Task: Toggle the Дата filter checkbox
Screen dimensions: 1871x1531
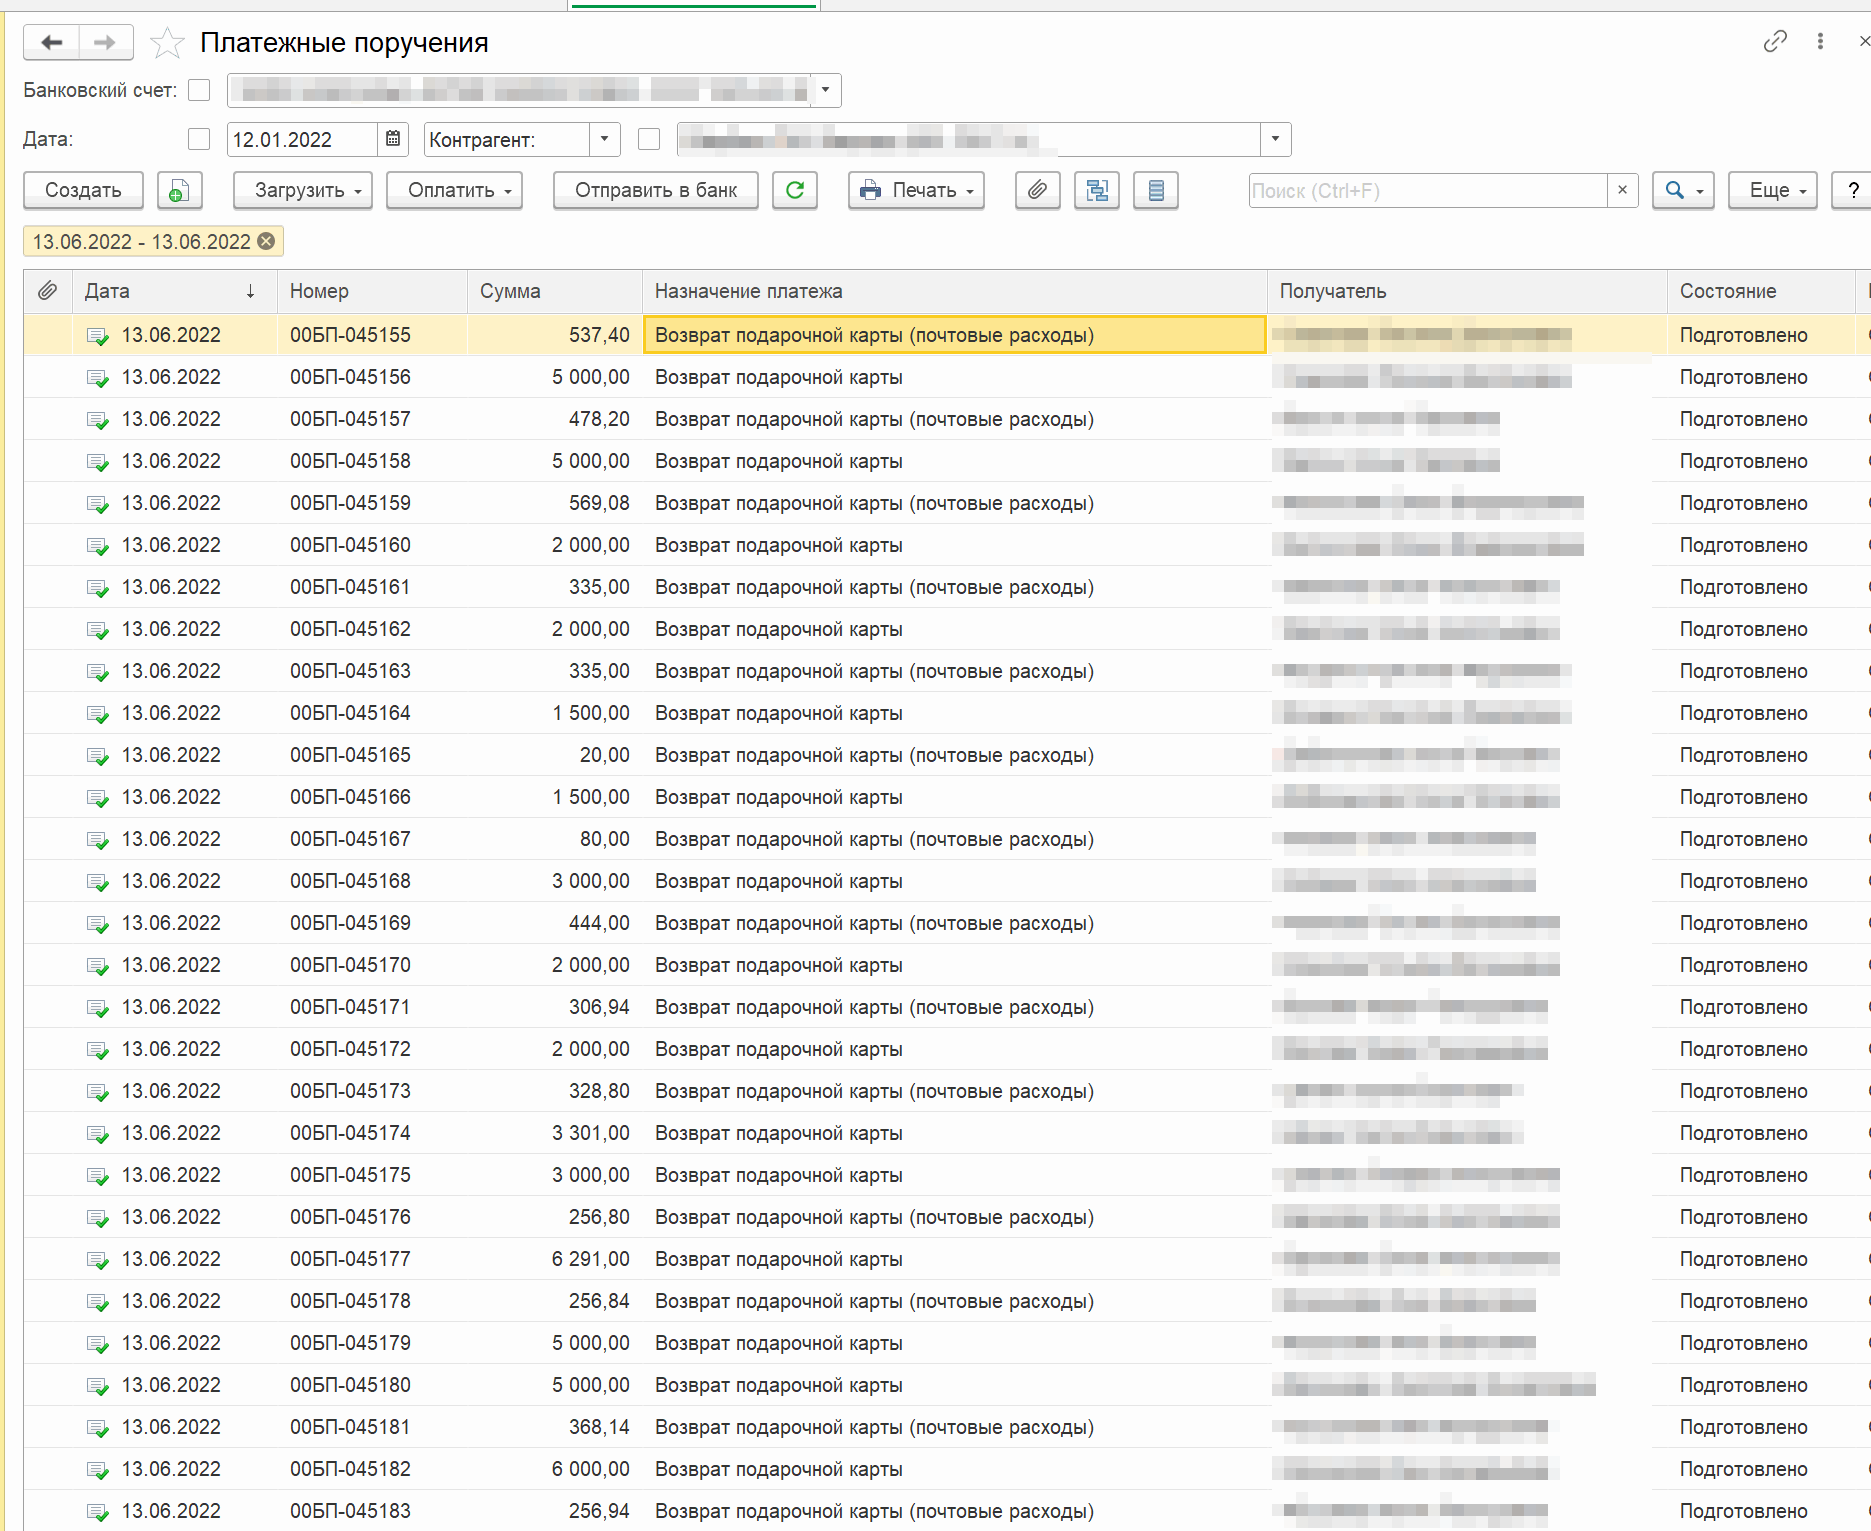Action: 199,139
